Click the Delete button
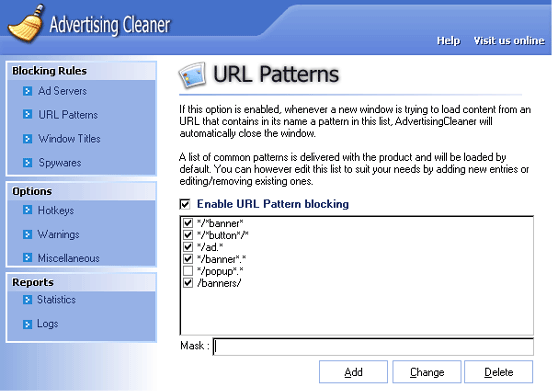552x391 pixels. [498, 372]
